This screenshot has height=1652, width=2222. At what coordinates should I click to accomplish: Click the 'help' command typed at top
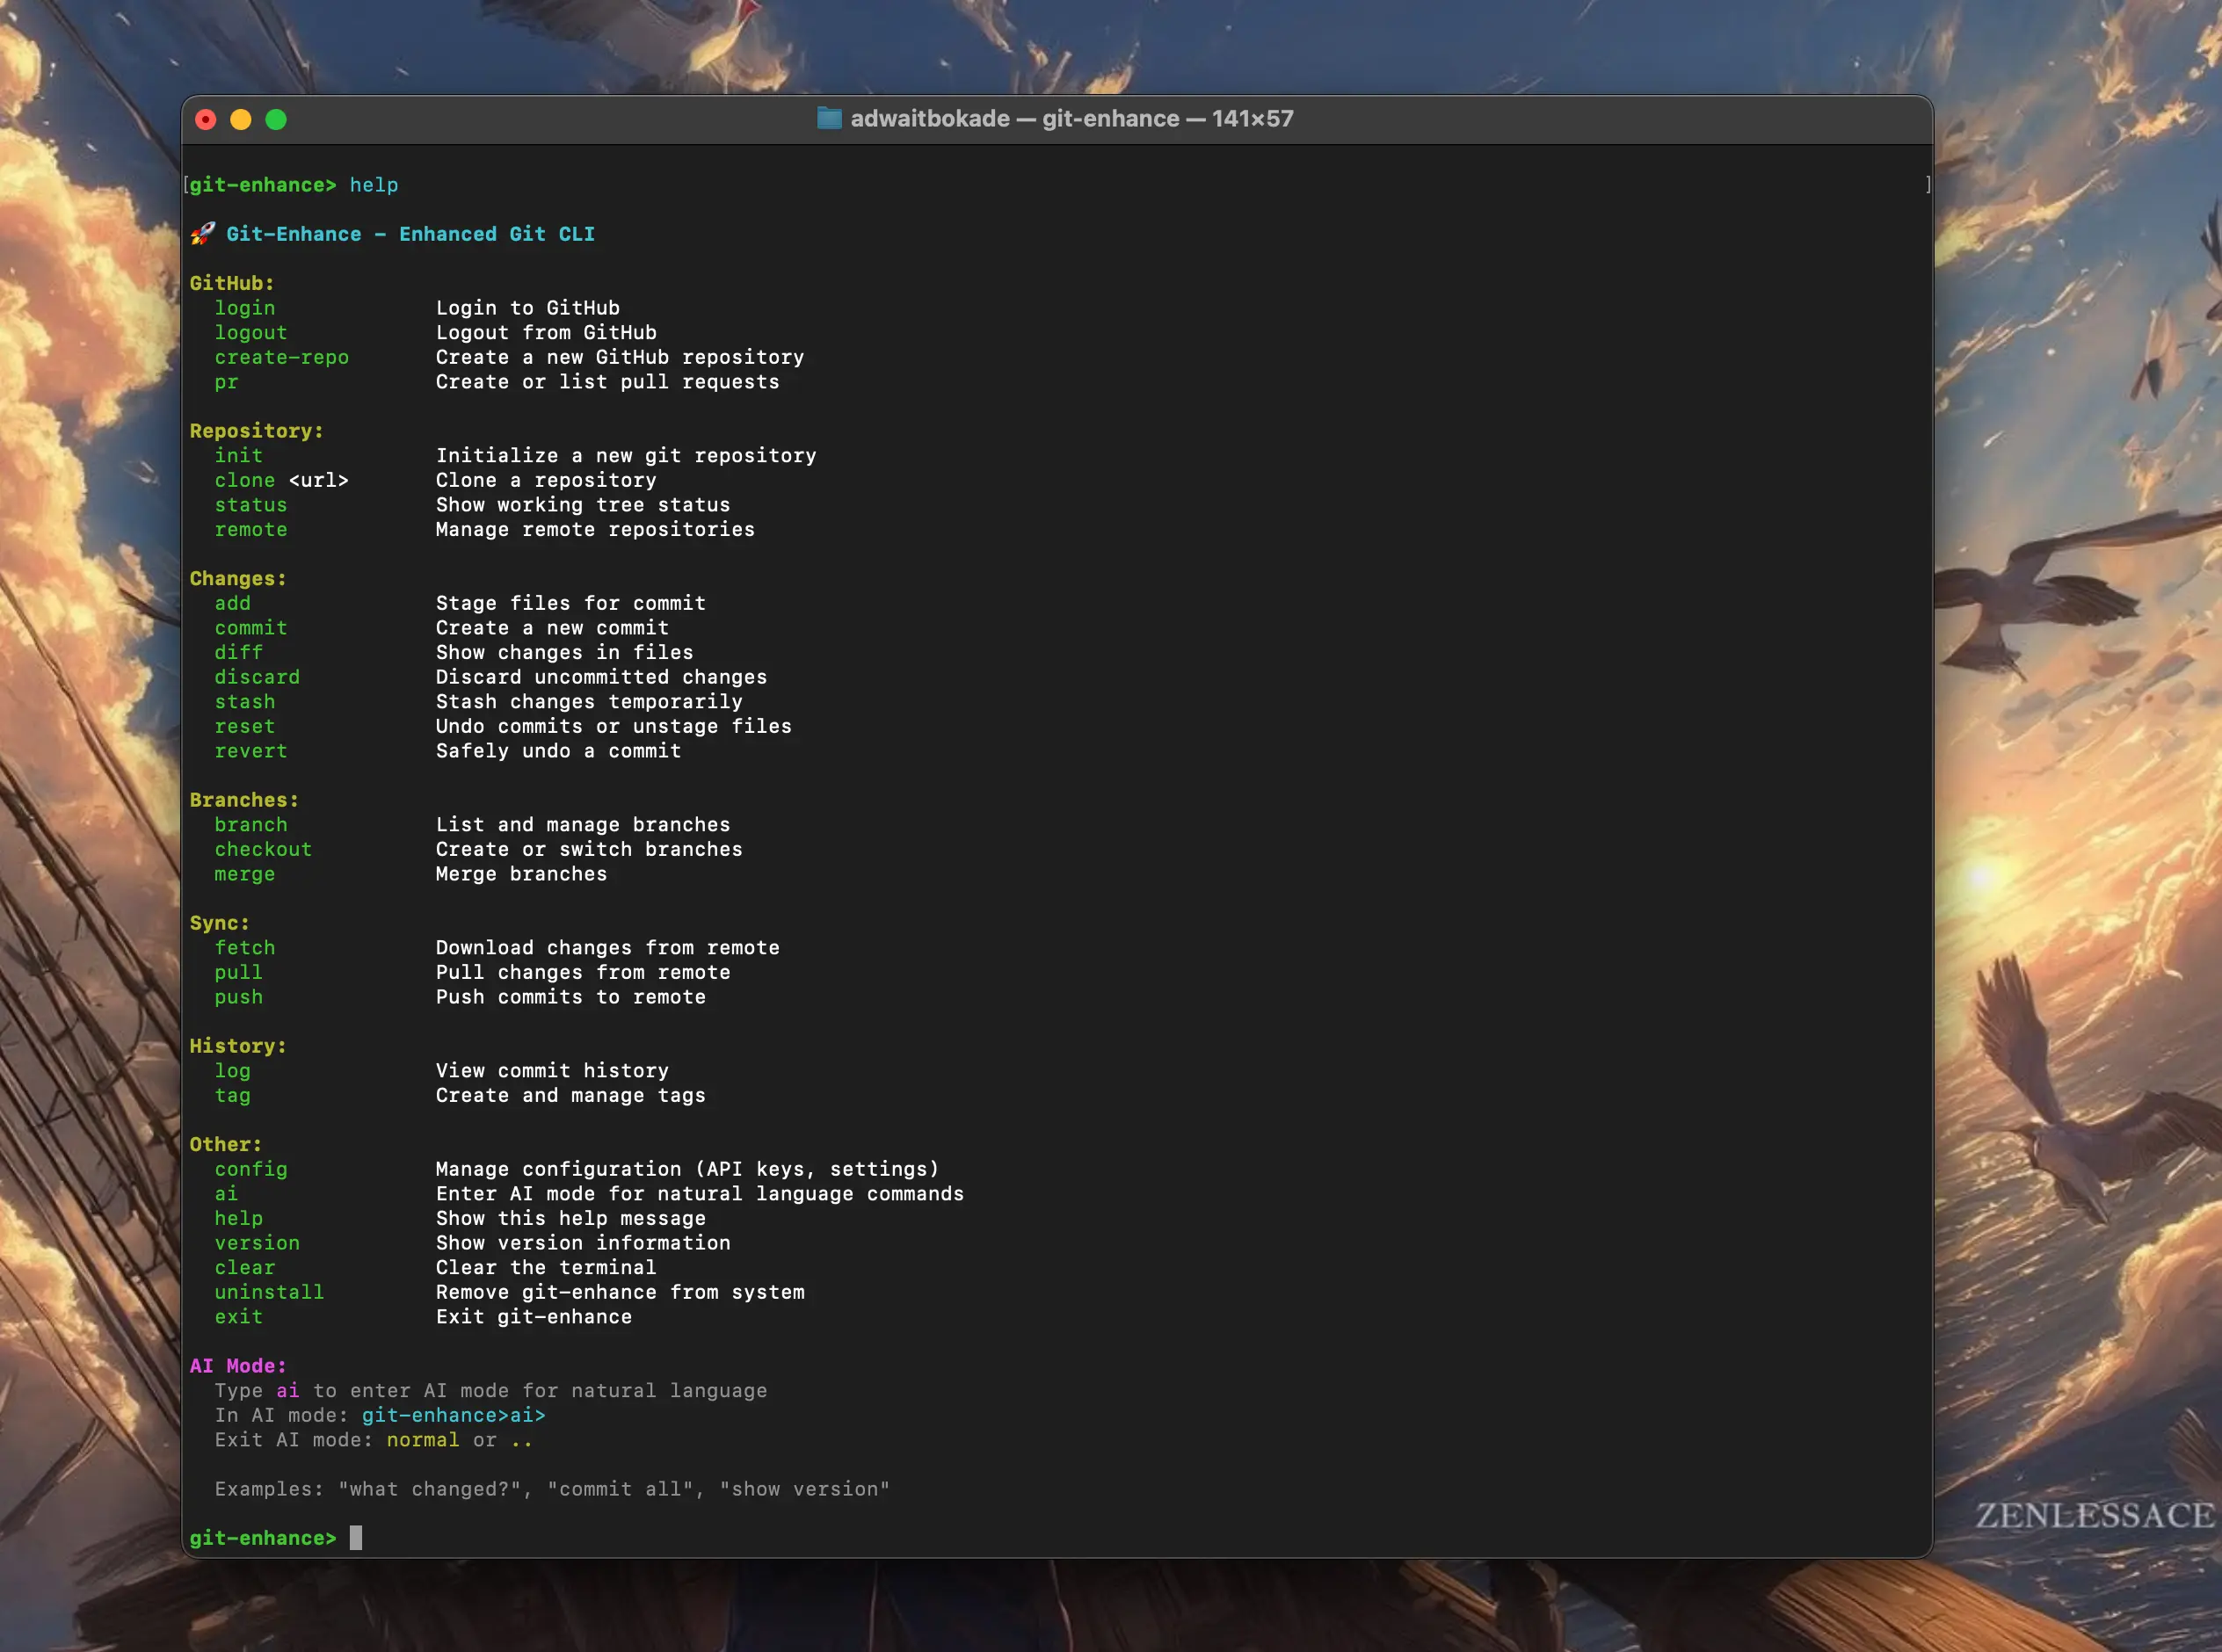pyautogui.click(x=373, y=185)
